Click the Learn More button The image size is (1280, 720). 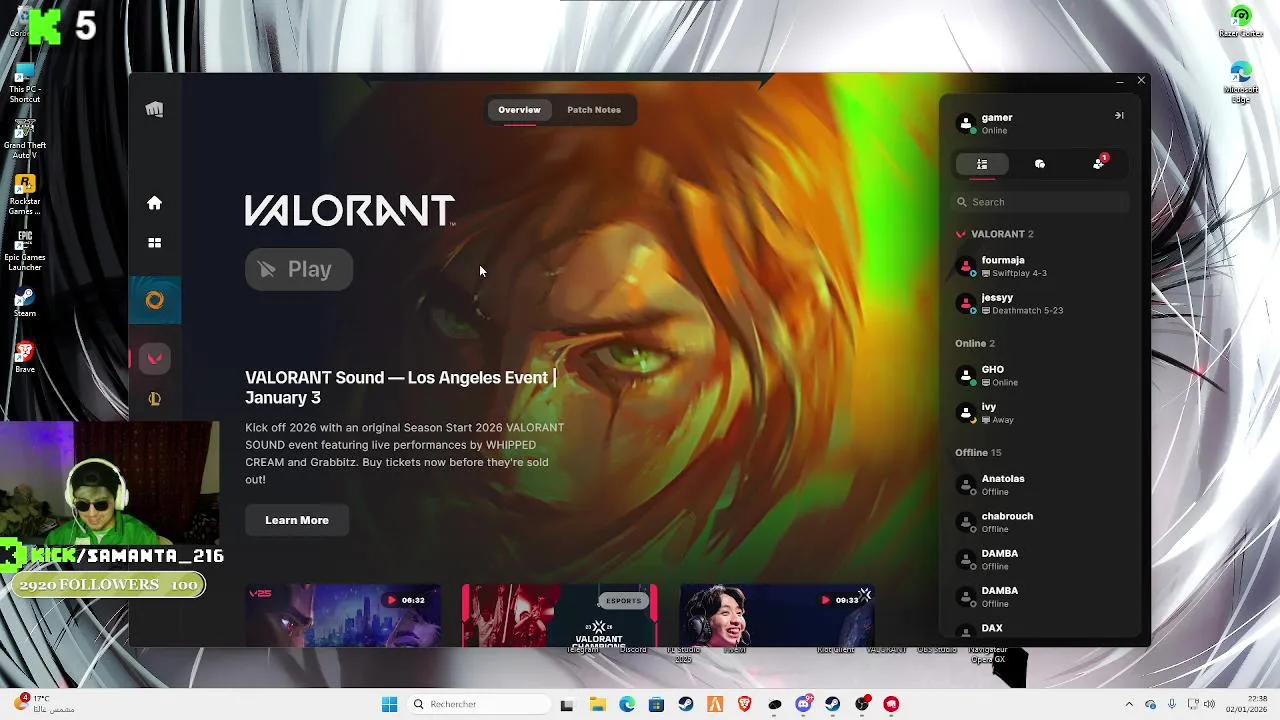297,520
